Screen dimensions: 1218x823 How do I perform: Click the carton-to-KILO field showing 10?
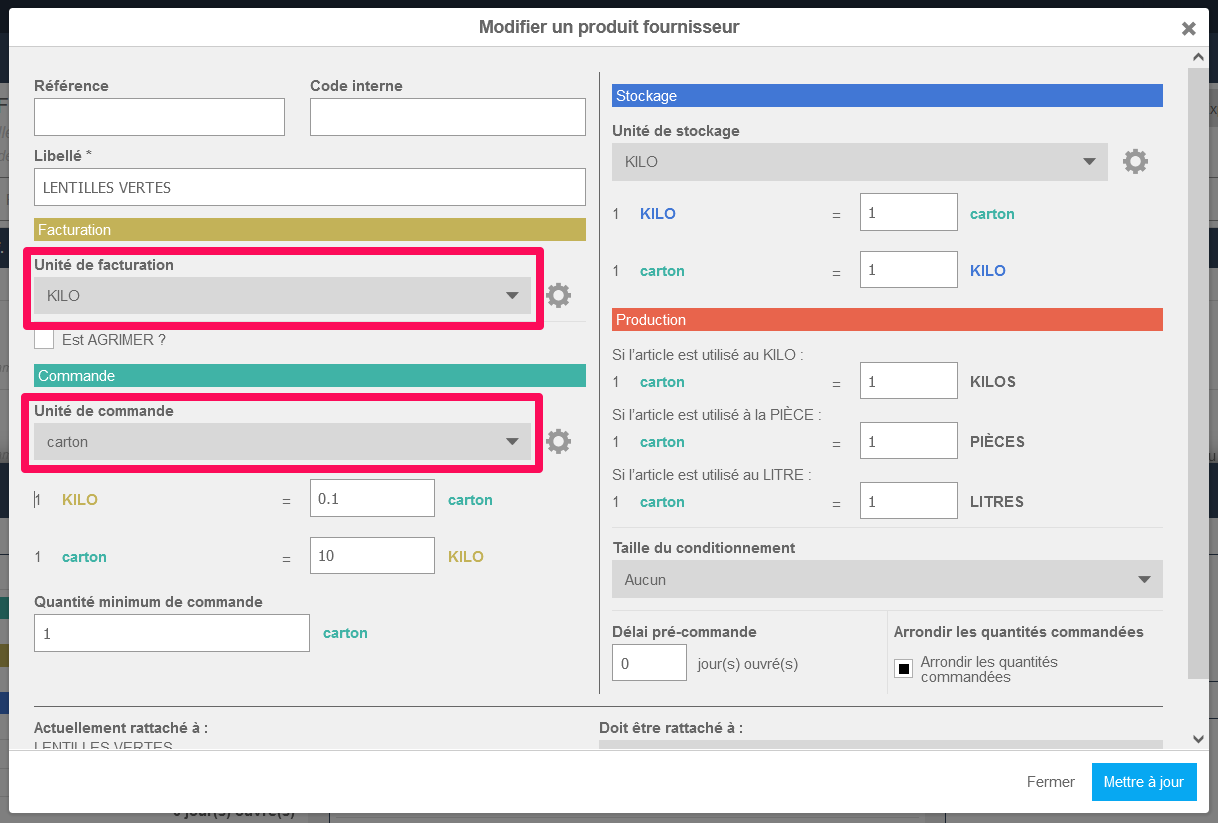coord(372,556)
